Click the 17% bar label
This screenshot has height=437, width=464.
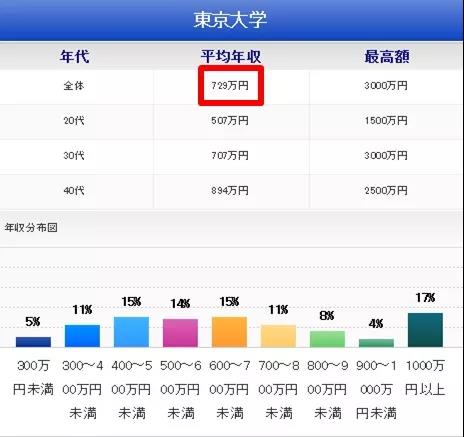pyautogui.click(x=425, y=297)
